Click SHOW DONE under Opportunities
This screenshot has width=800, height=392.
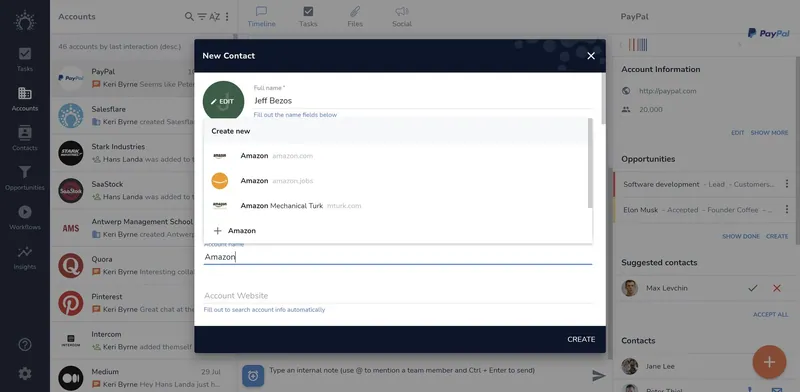click(740, 236)
